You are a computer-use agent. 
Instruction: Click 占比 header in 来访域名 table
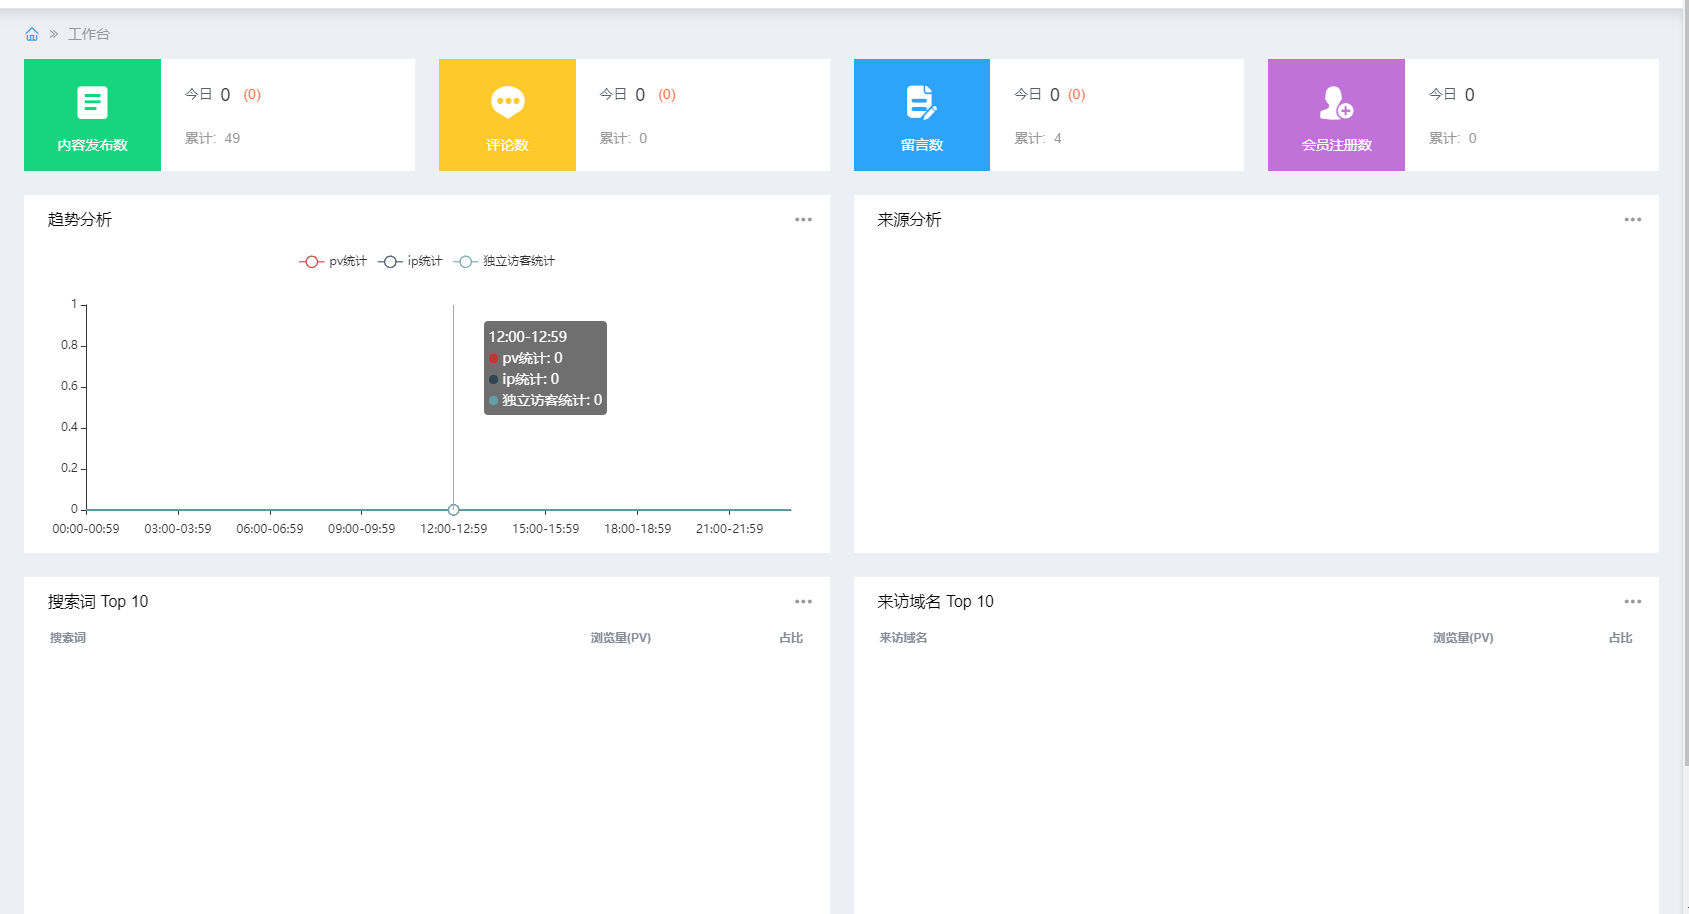pos(1620,638)
